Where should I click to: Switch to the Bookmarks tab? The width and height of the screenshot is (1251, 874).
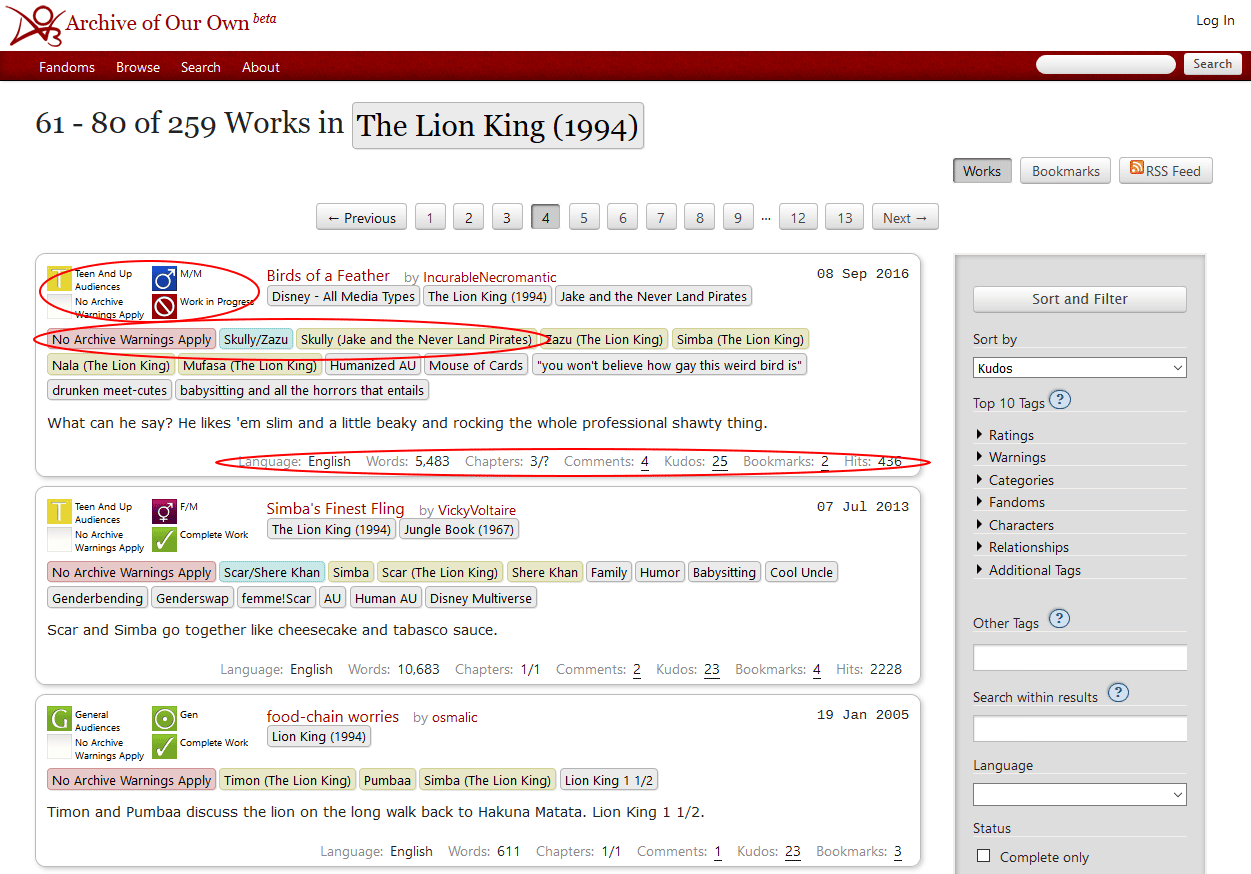(1065, 171)
